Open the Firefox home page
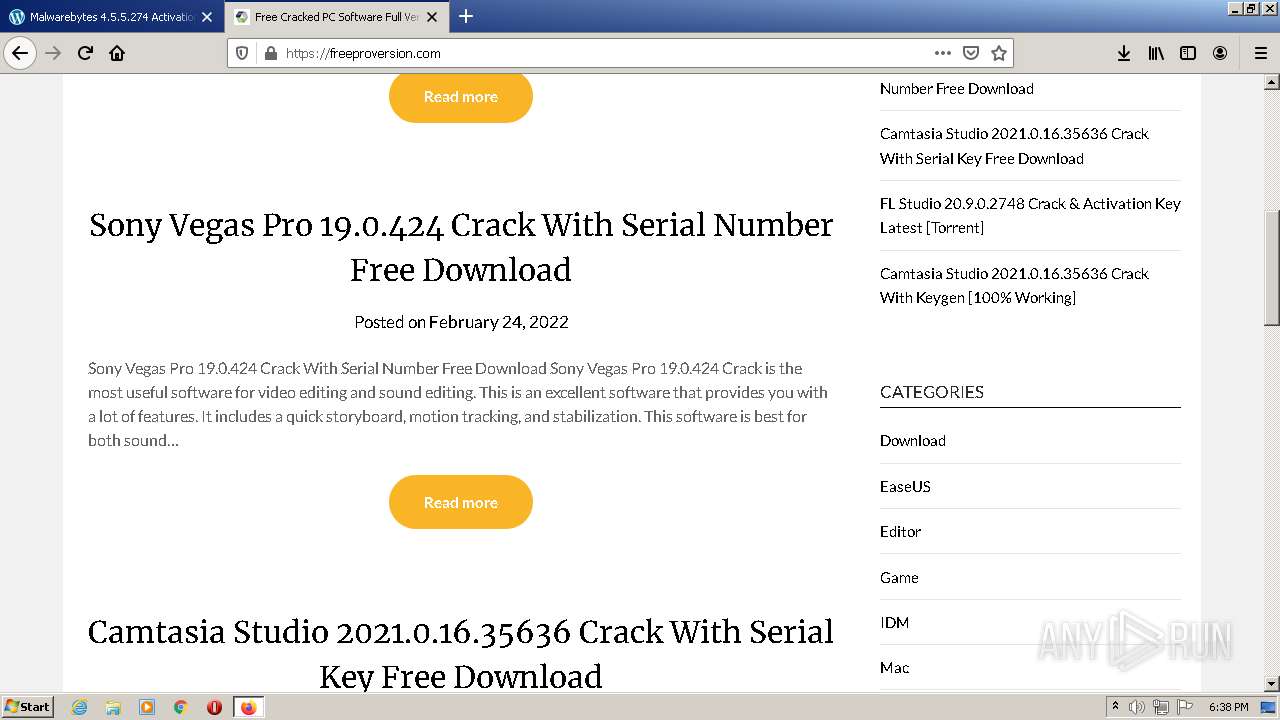This screenshot has width=1280, height=720. (117, 53)
